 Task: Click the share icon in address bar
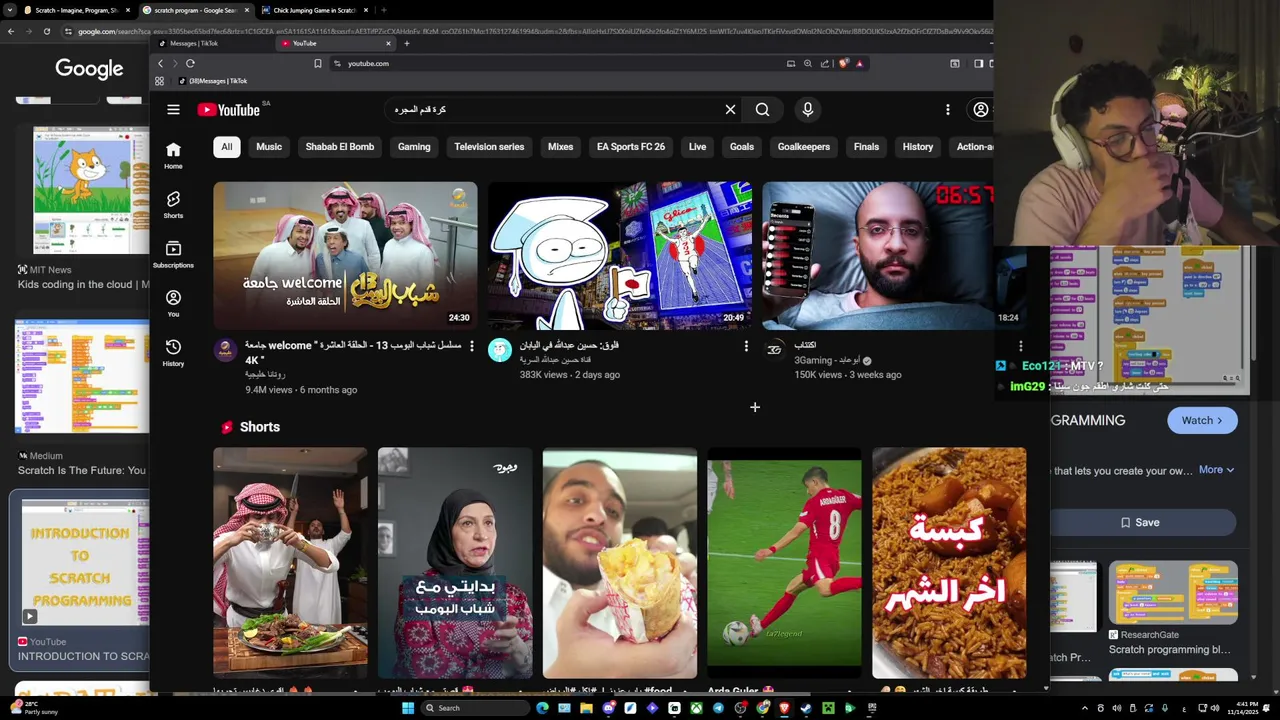point(825,63)
